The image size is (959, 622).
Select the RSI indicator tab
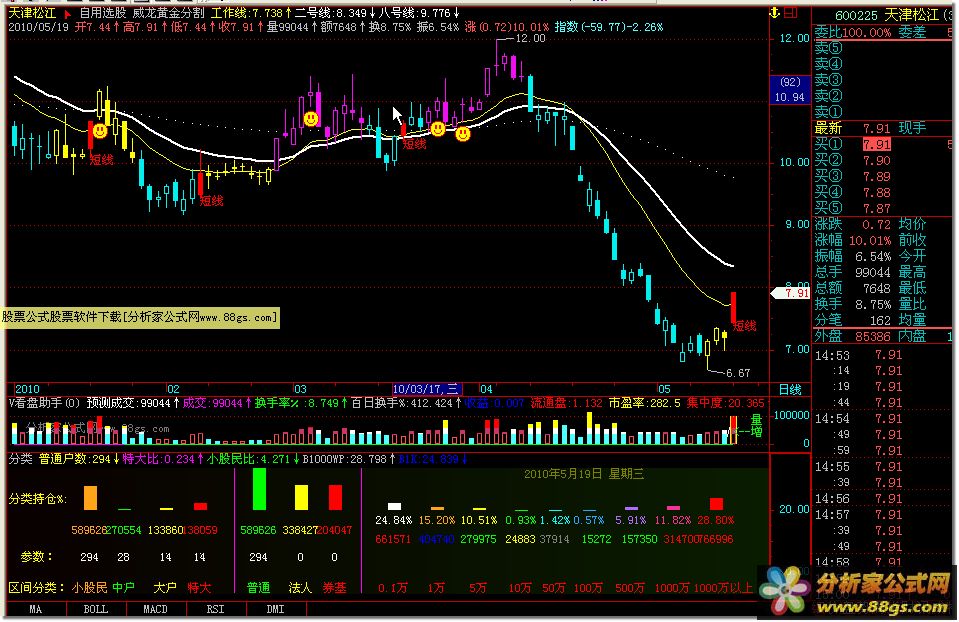pyautogui.click(x=215, y=609)
